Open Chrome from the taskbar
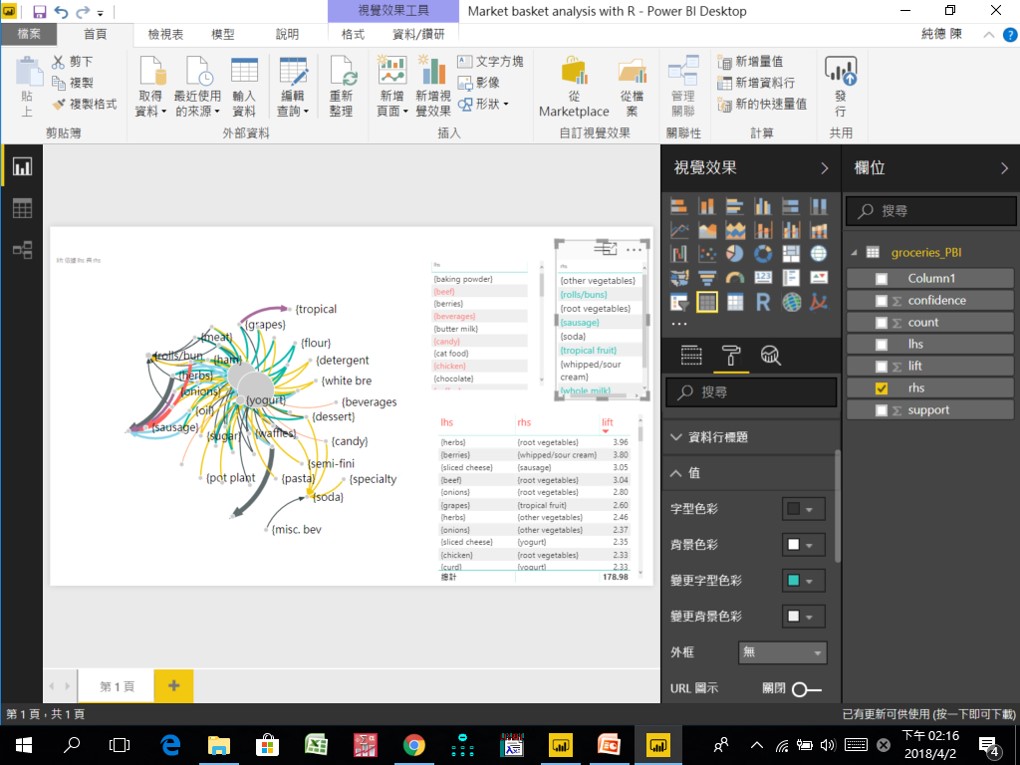The height and width of the screenshot is (765, 1020). pos(414,745)
